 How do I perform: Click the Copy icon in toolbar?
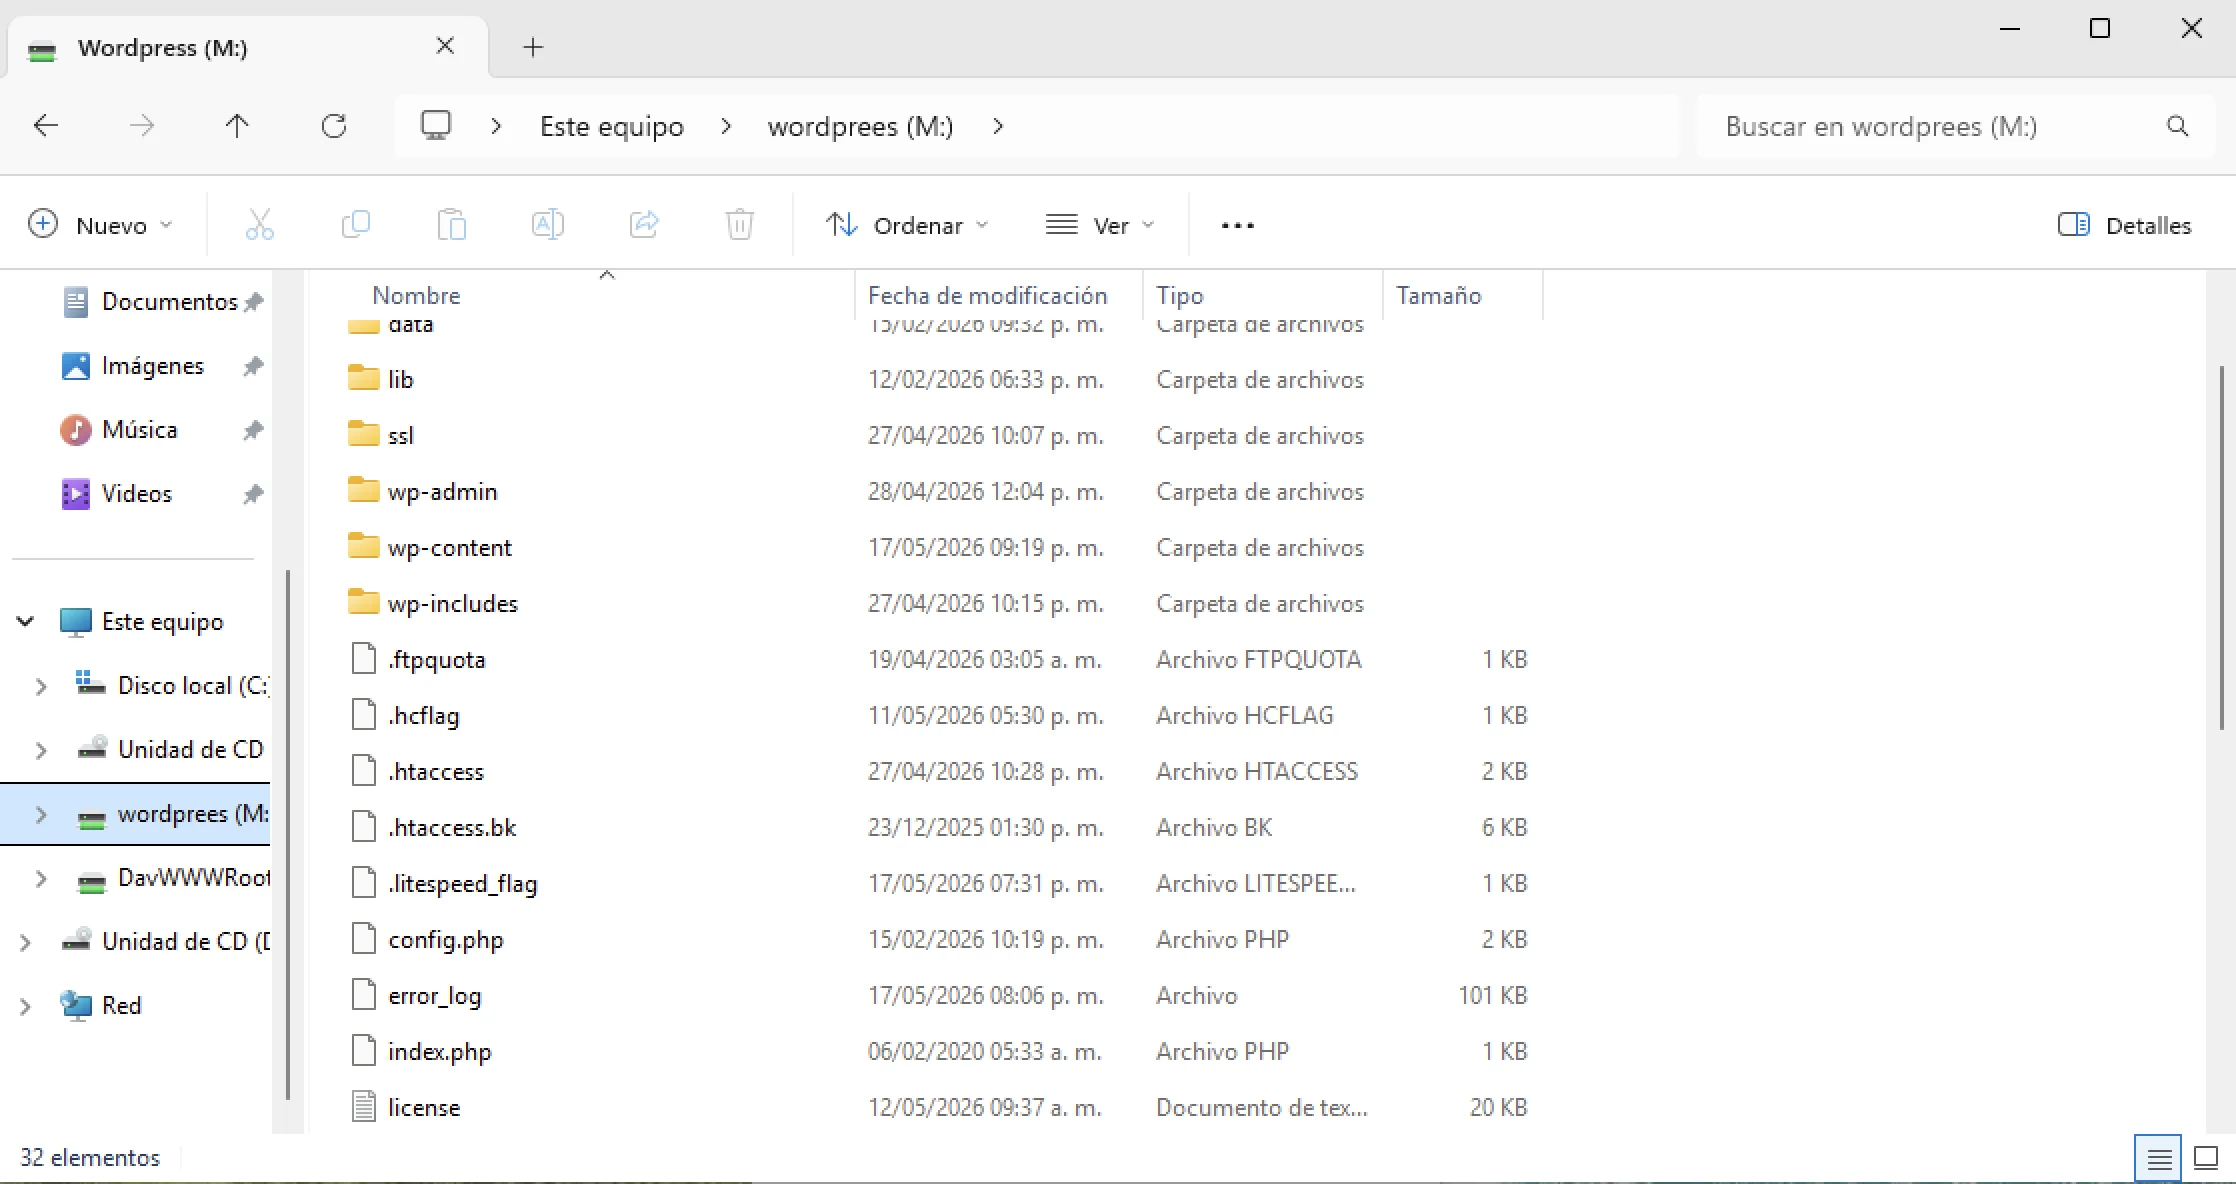356,225
